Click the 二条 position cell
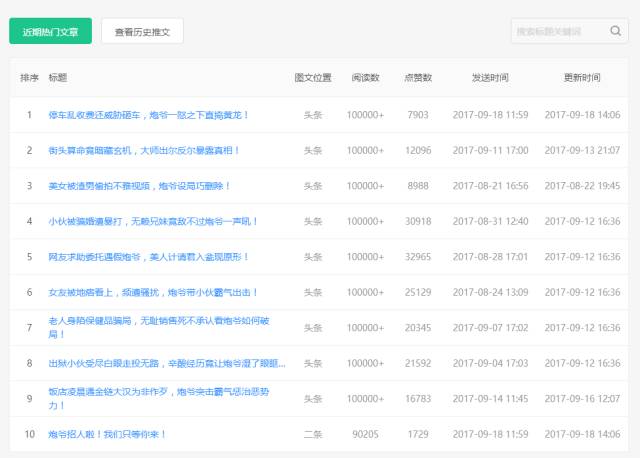This screenshot has width=640, height=458. pyautogui.click(x=313, y=434)
